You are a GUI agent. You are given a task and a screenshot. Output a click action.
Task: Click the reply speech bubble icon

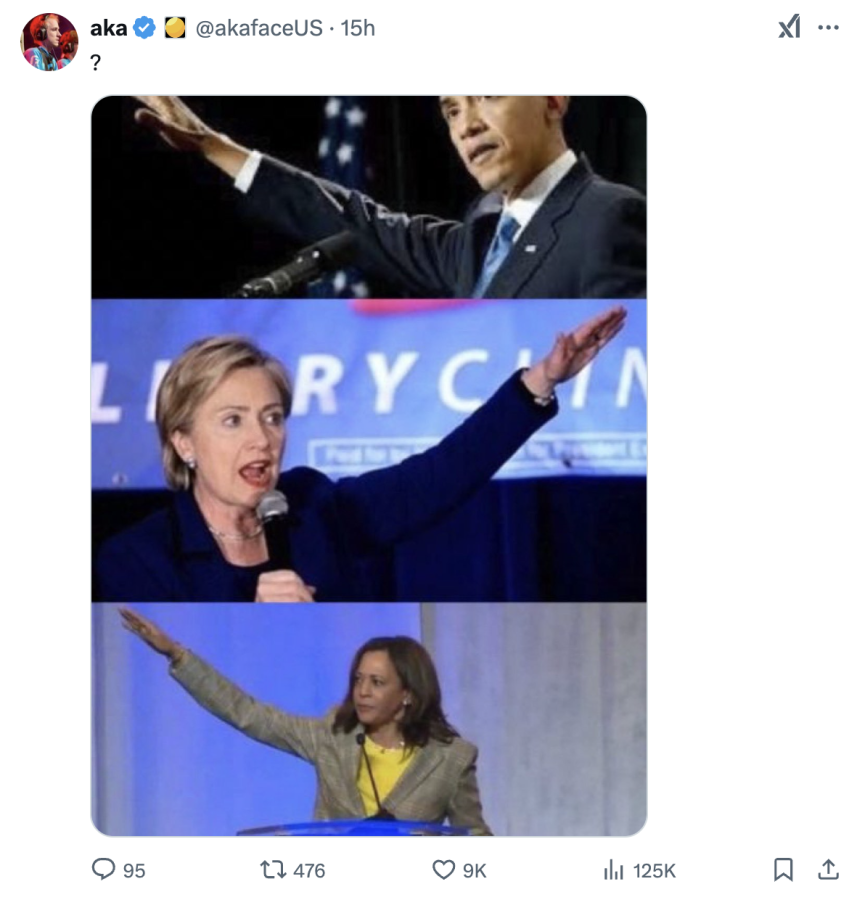(x=103, y=870)
